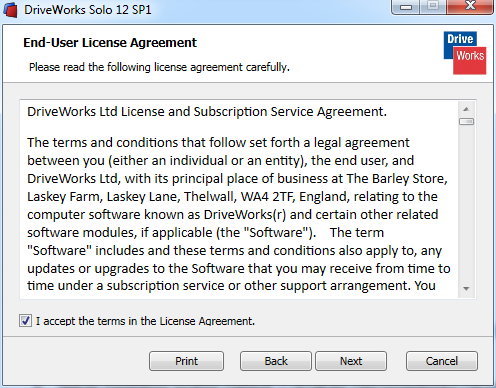The height and width of the screenshot is (388, 496).
Task: Click the scrollbar thumb of license text
Action: pyautogui.click(x=466, y=122)
